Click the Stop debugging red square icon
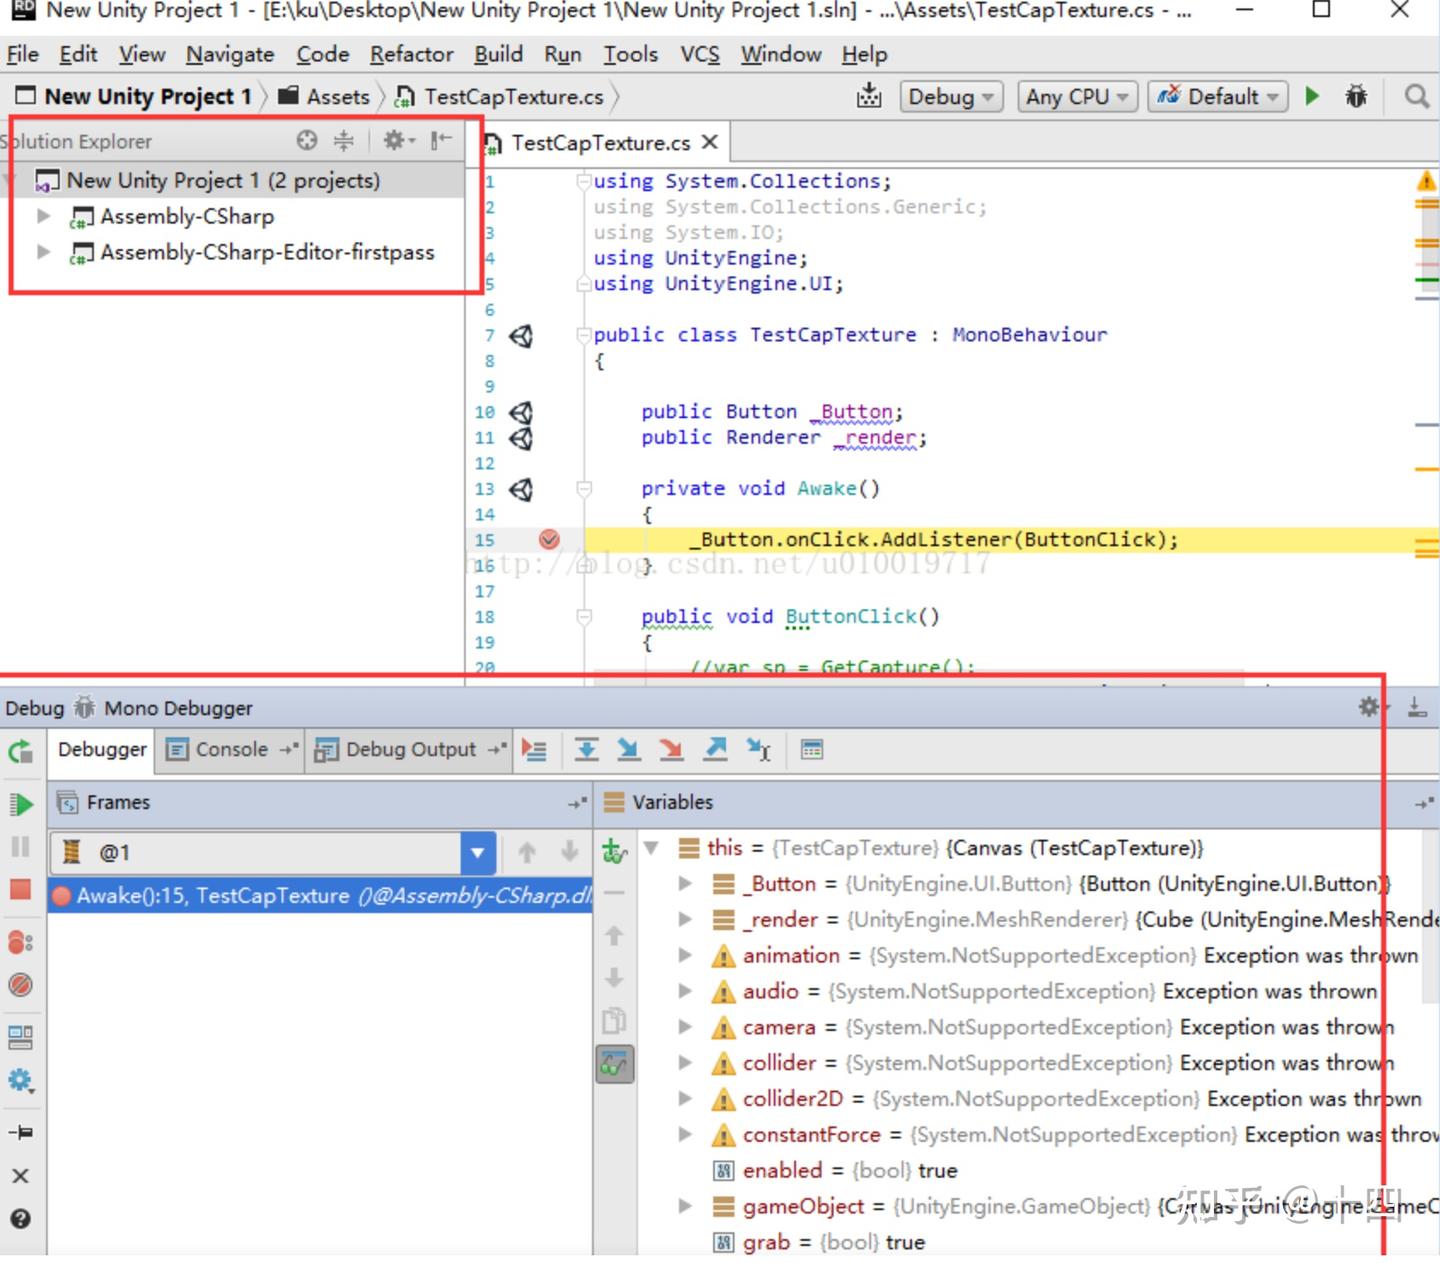The height and width of the screenshot is (1263, 1440). click(x=22, y=890)
